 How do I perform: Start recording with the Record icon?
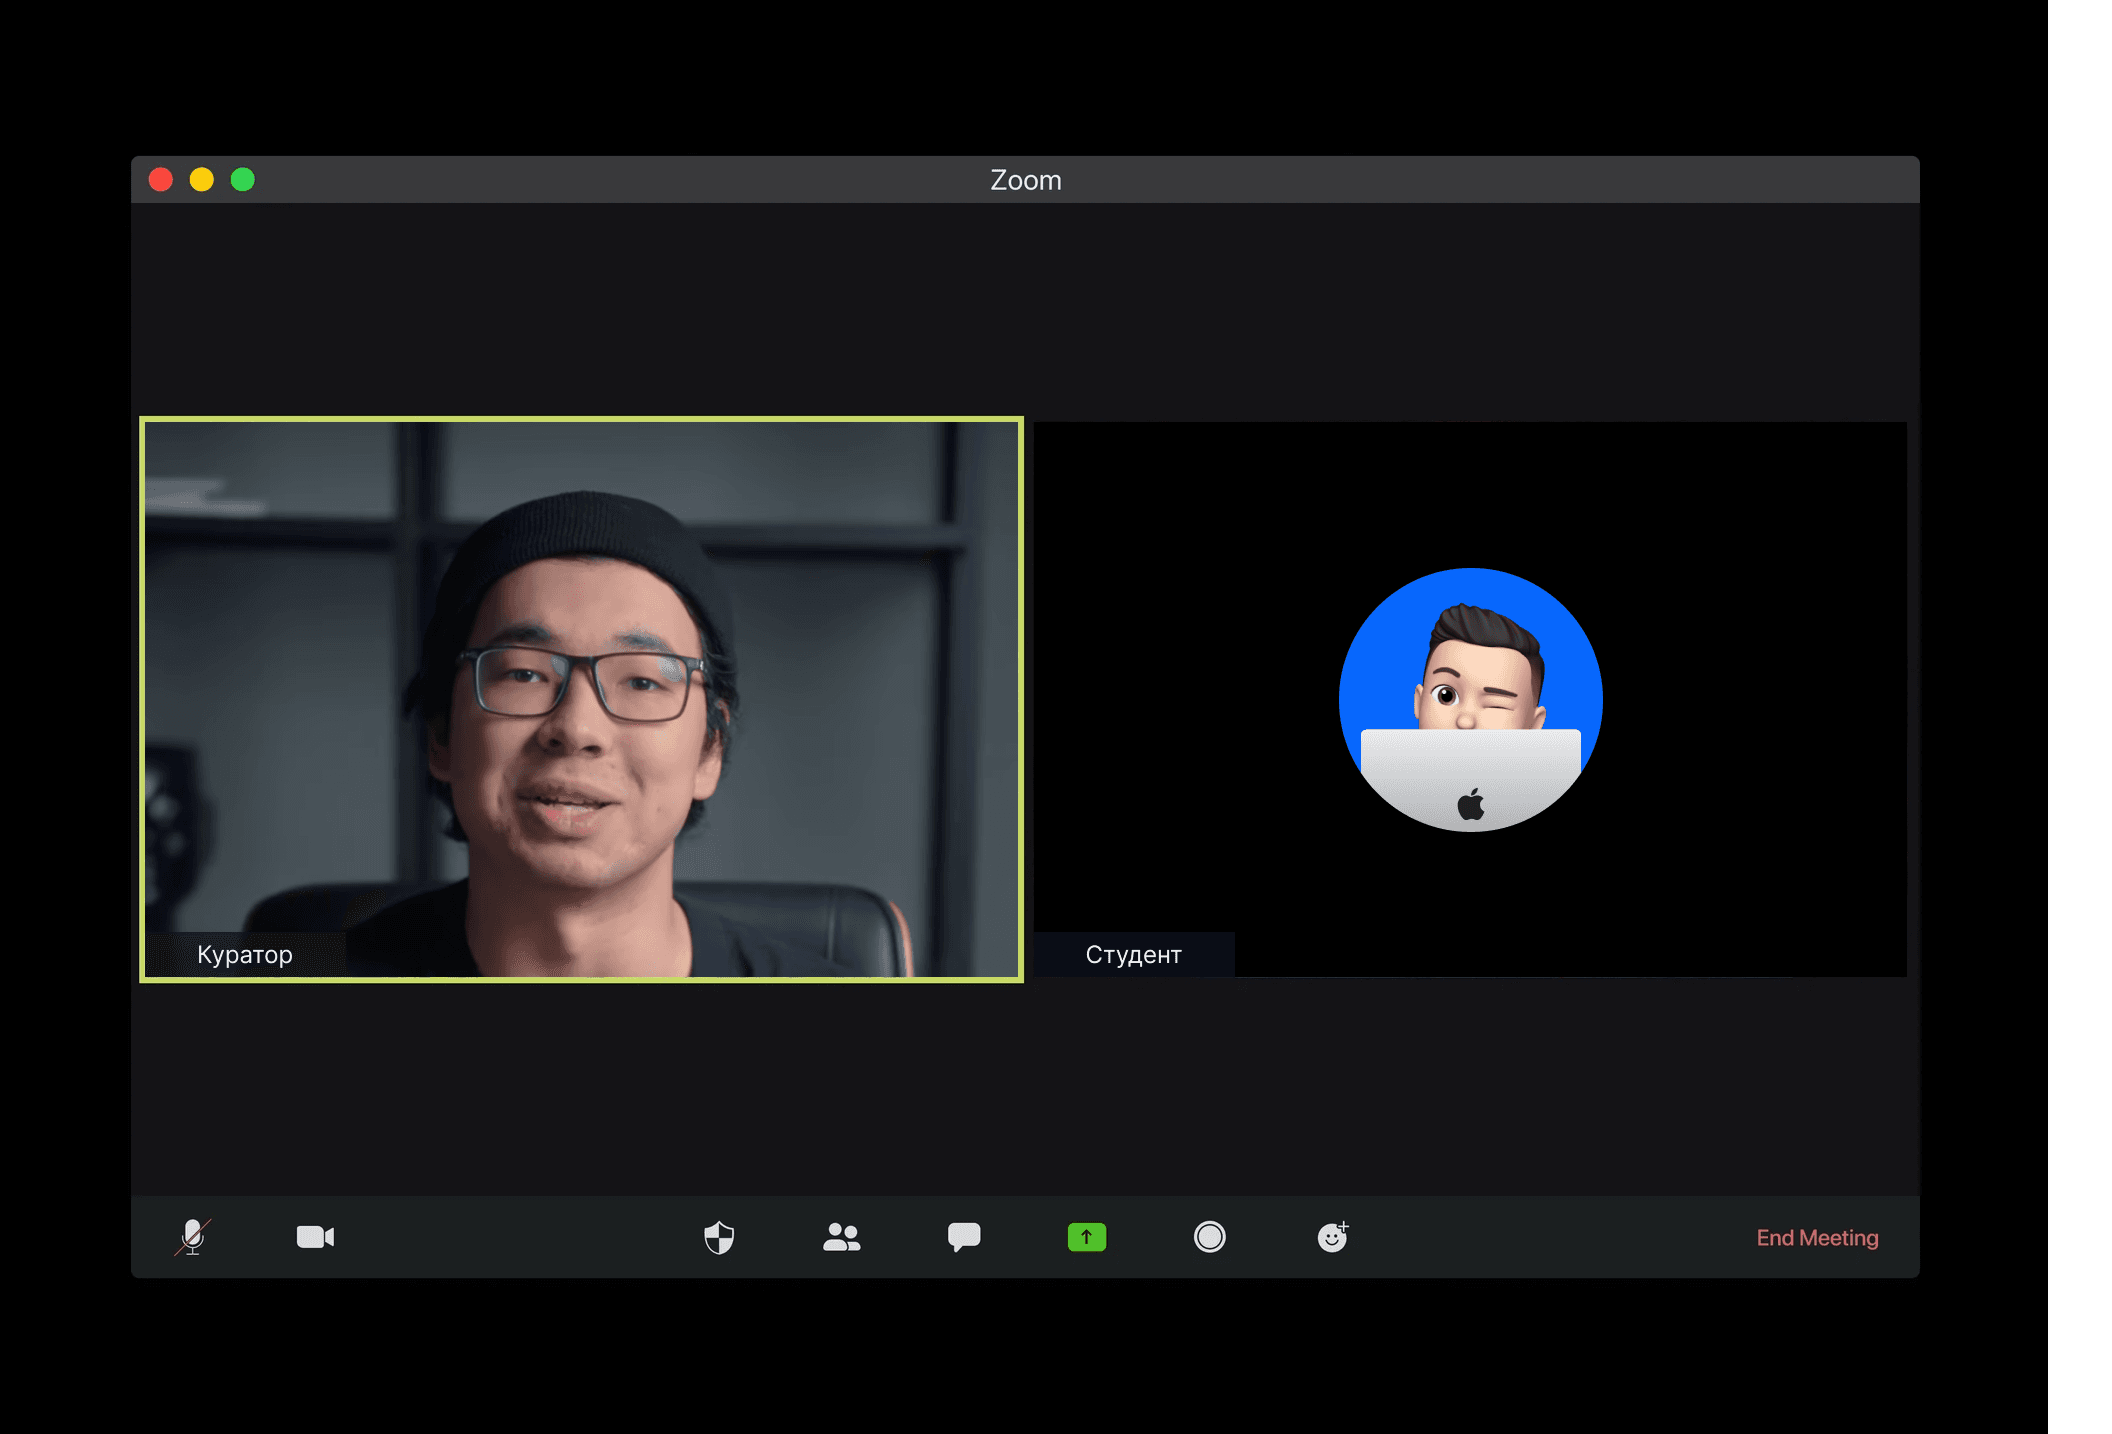(1209, 1237)
